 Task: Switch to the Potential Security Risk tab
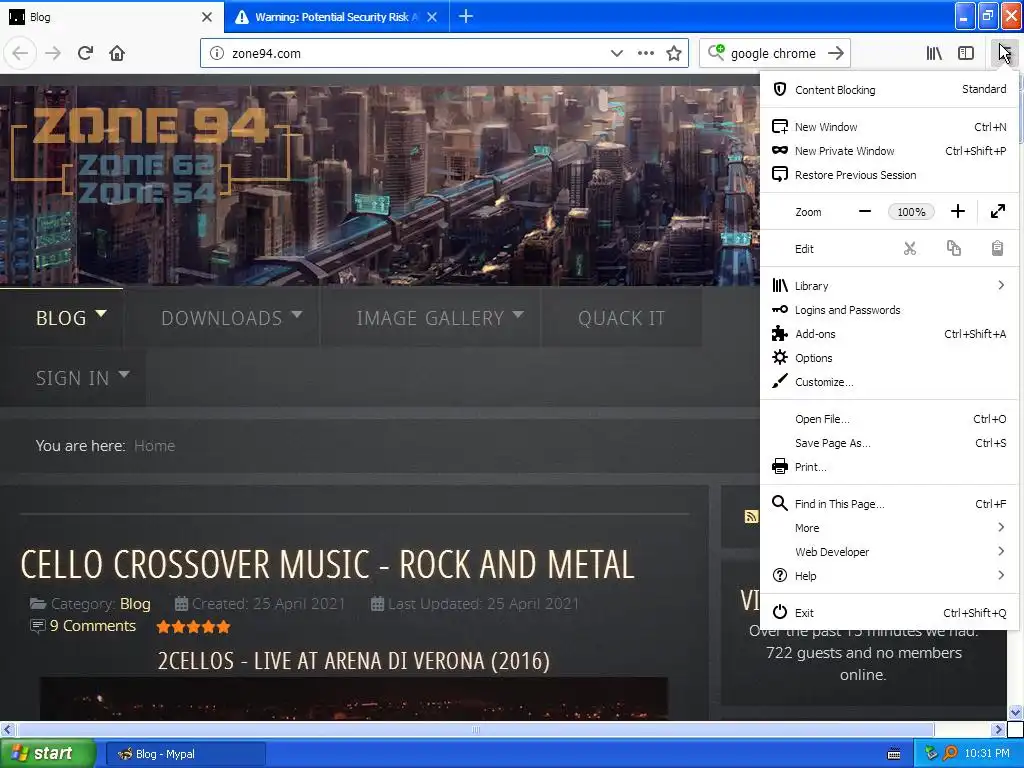point(336,17)
